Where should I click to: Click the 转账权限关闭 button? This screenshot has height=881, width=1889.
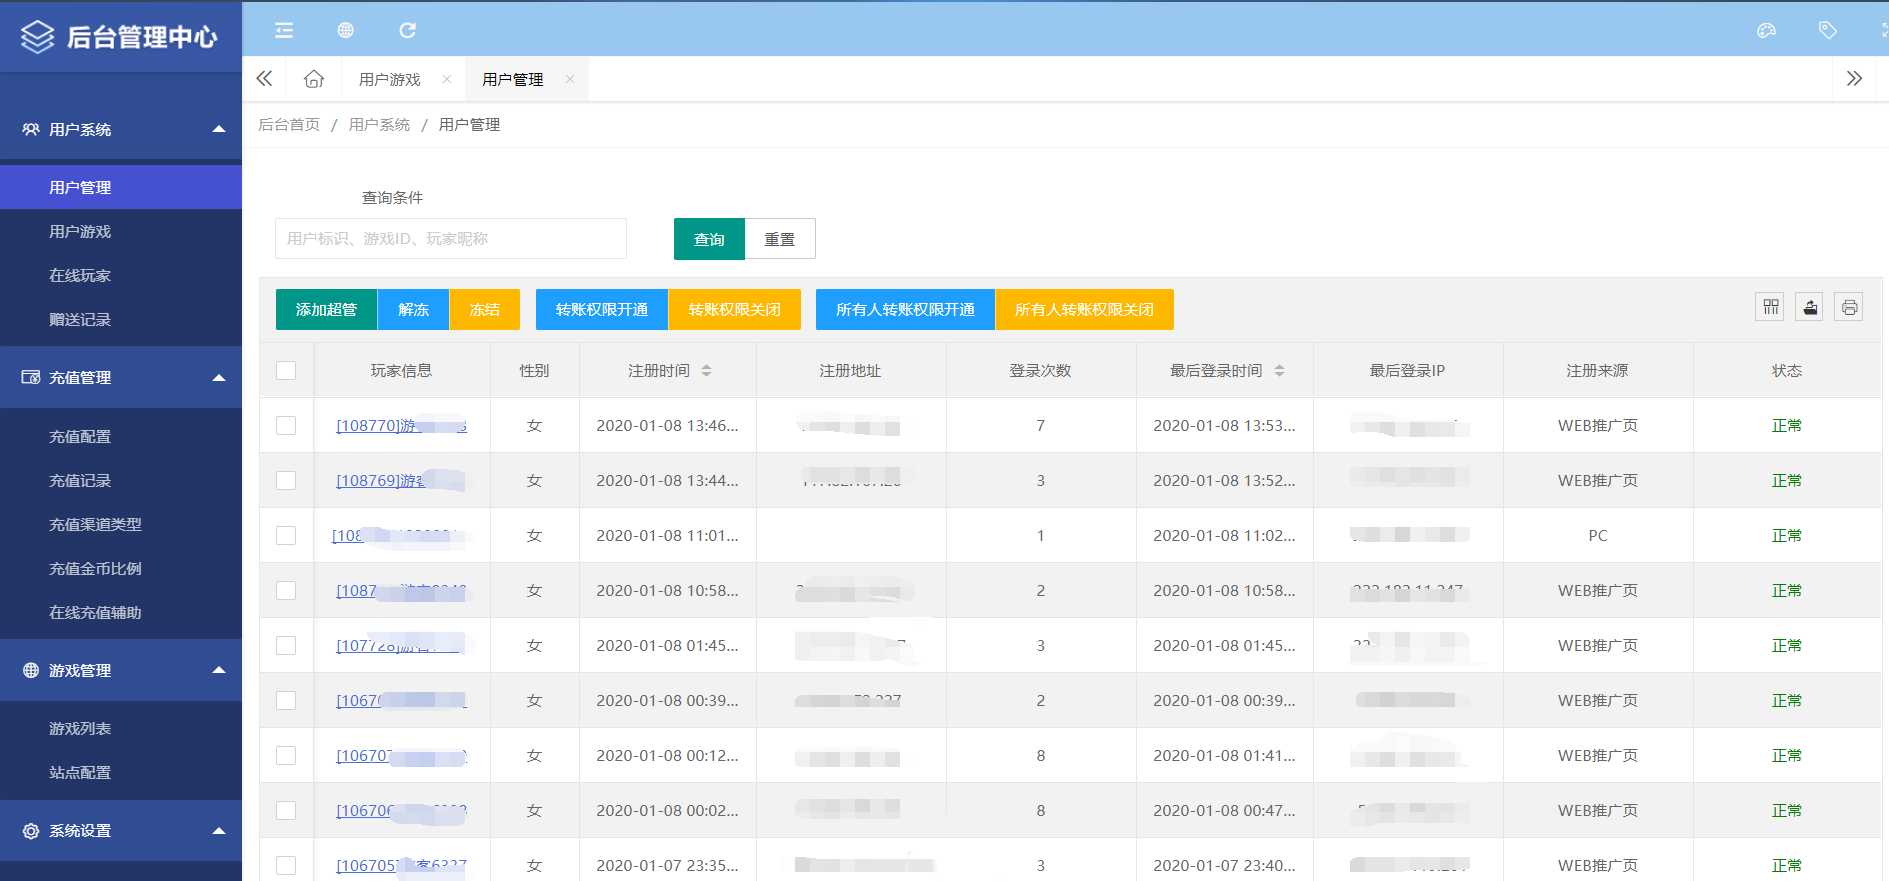(735, 309)
